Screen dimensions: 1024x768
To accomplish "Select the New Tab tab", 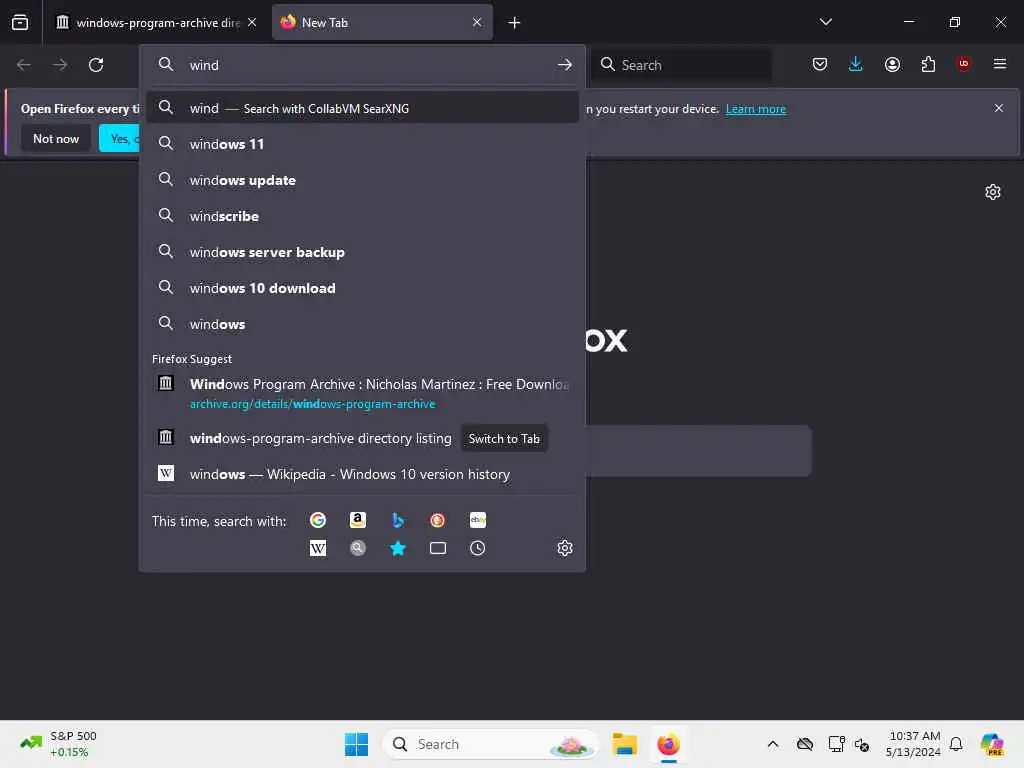I will (382, 23).
